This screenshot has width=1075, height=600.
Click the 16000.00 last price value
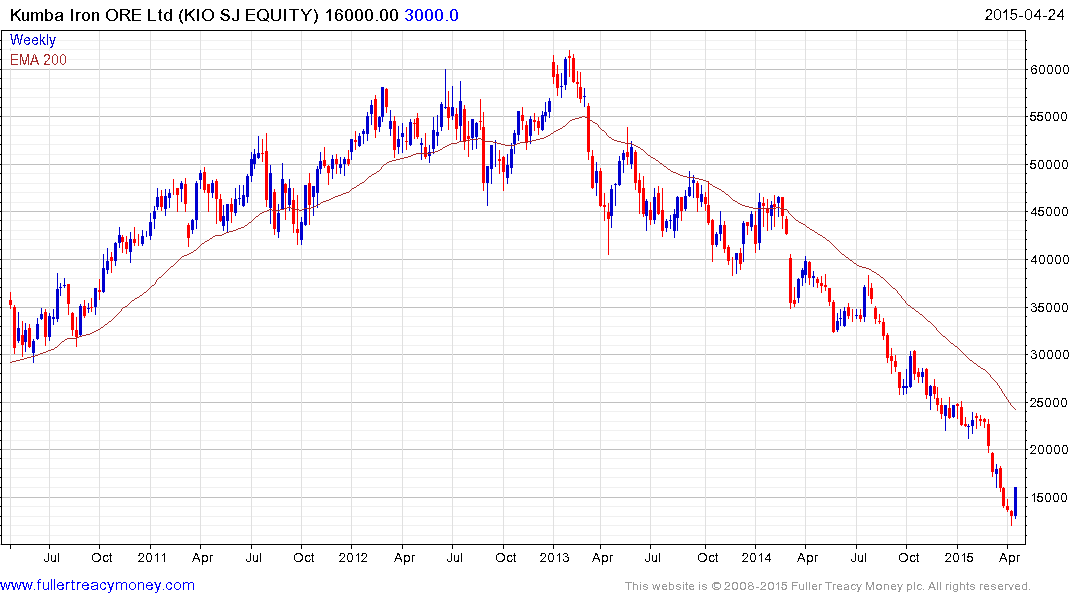(361, 15)
